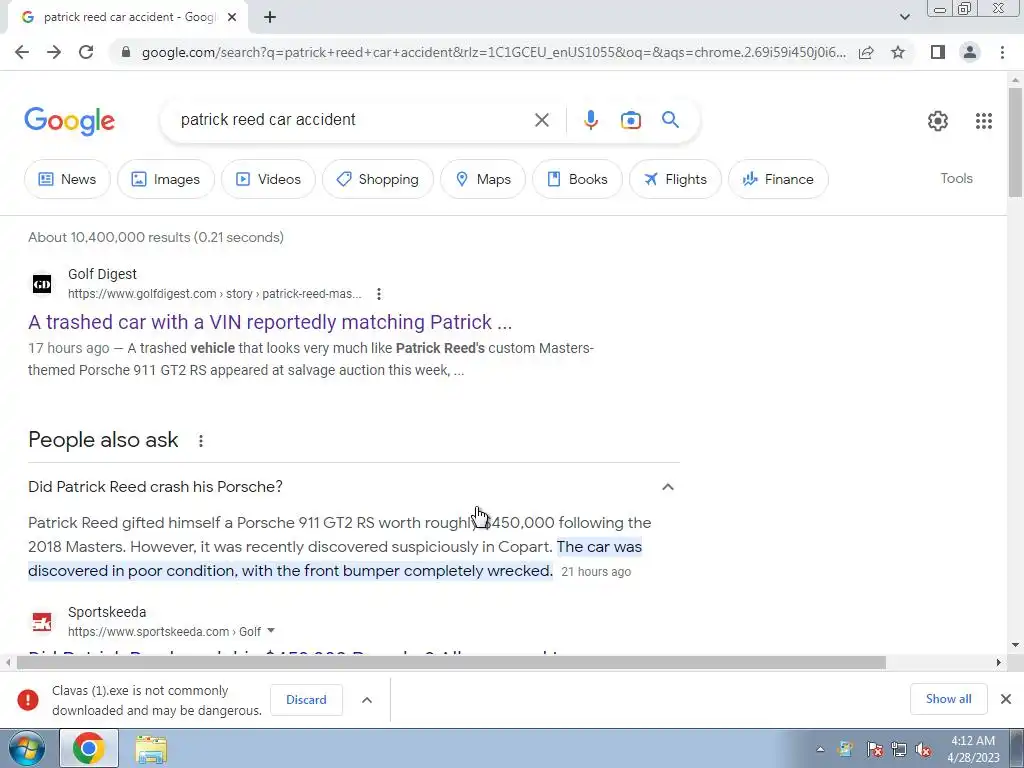Viewport: 1024px width, 768px height.
Task: Share this page using the share icon
Action: pos(867,52)
